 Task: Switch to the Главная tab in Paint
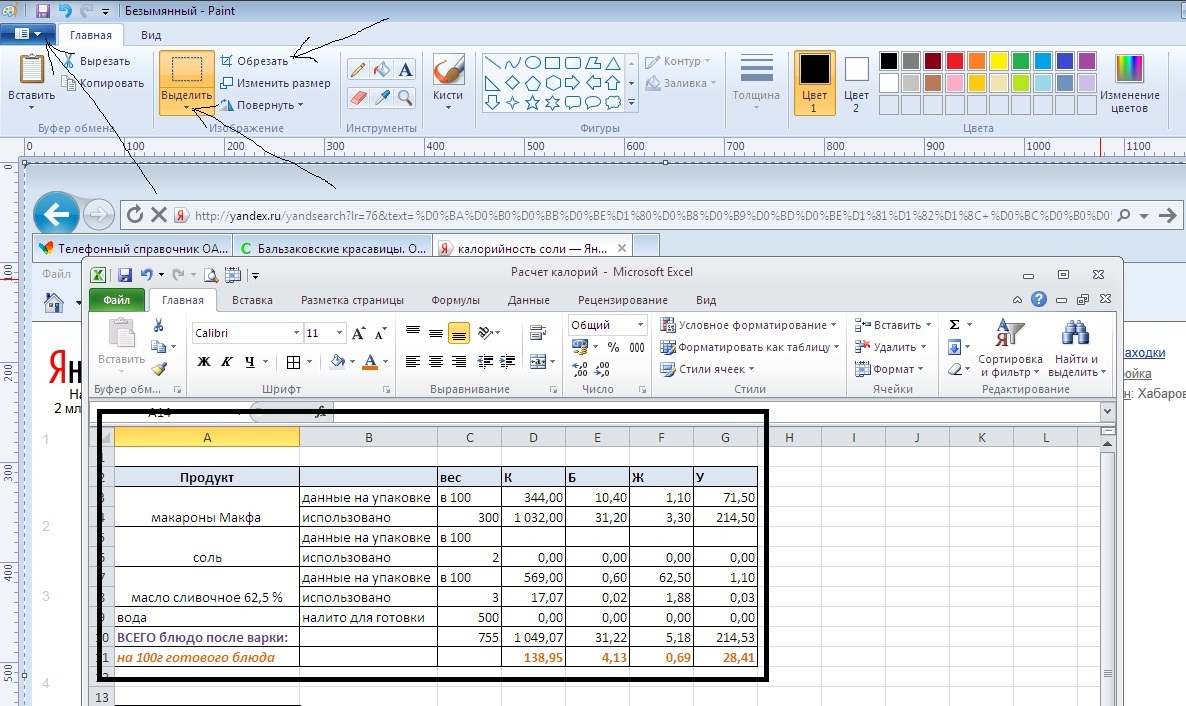[x=91, y=35]
